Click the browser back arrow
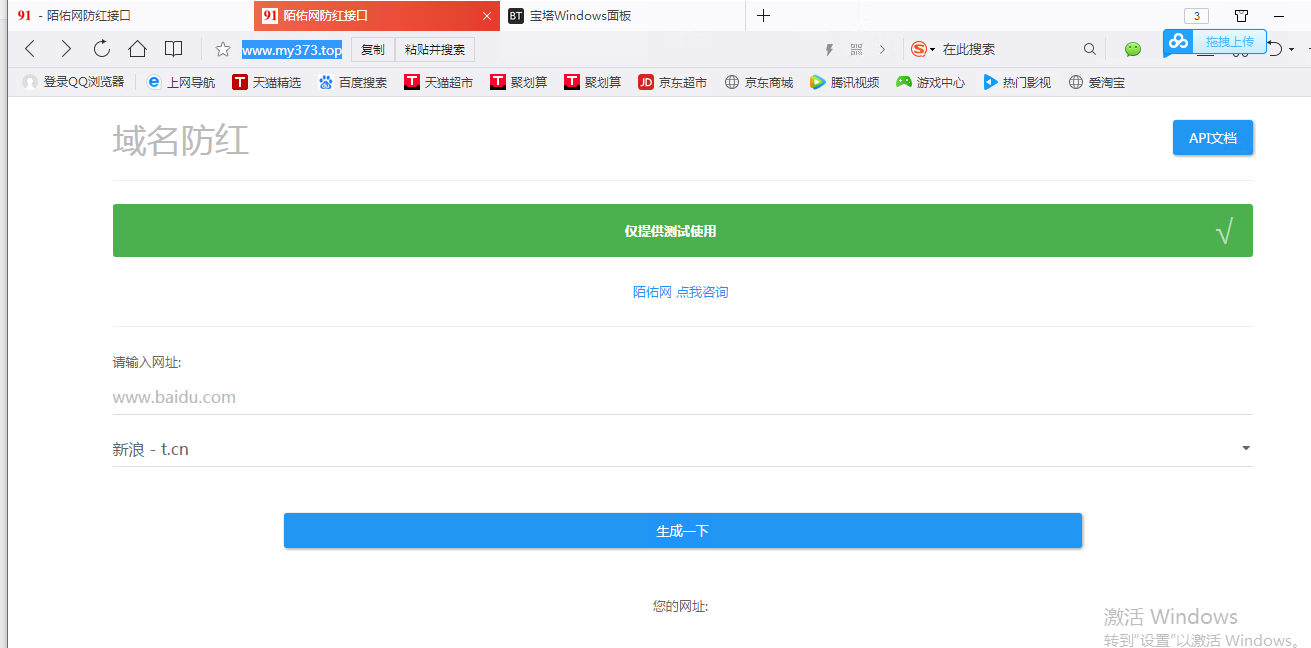 [x=30, y=49]
